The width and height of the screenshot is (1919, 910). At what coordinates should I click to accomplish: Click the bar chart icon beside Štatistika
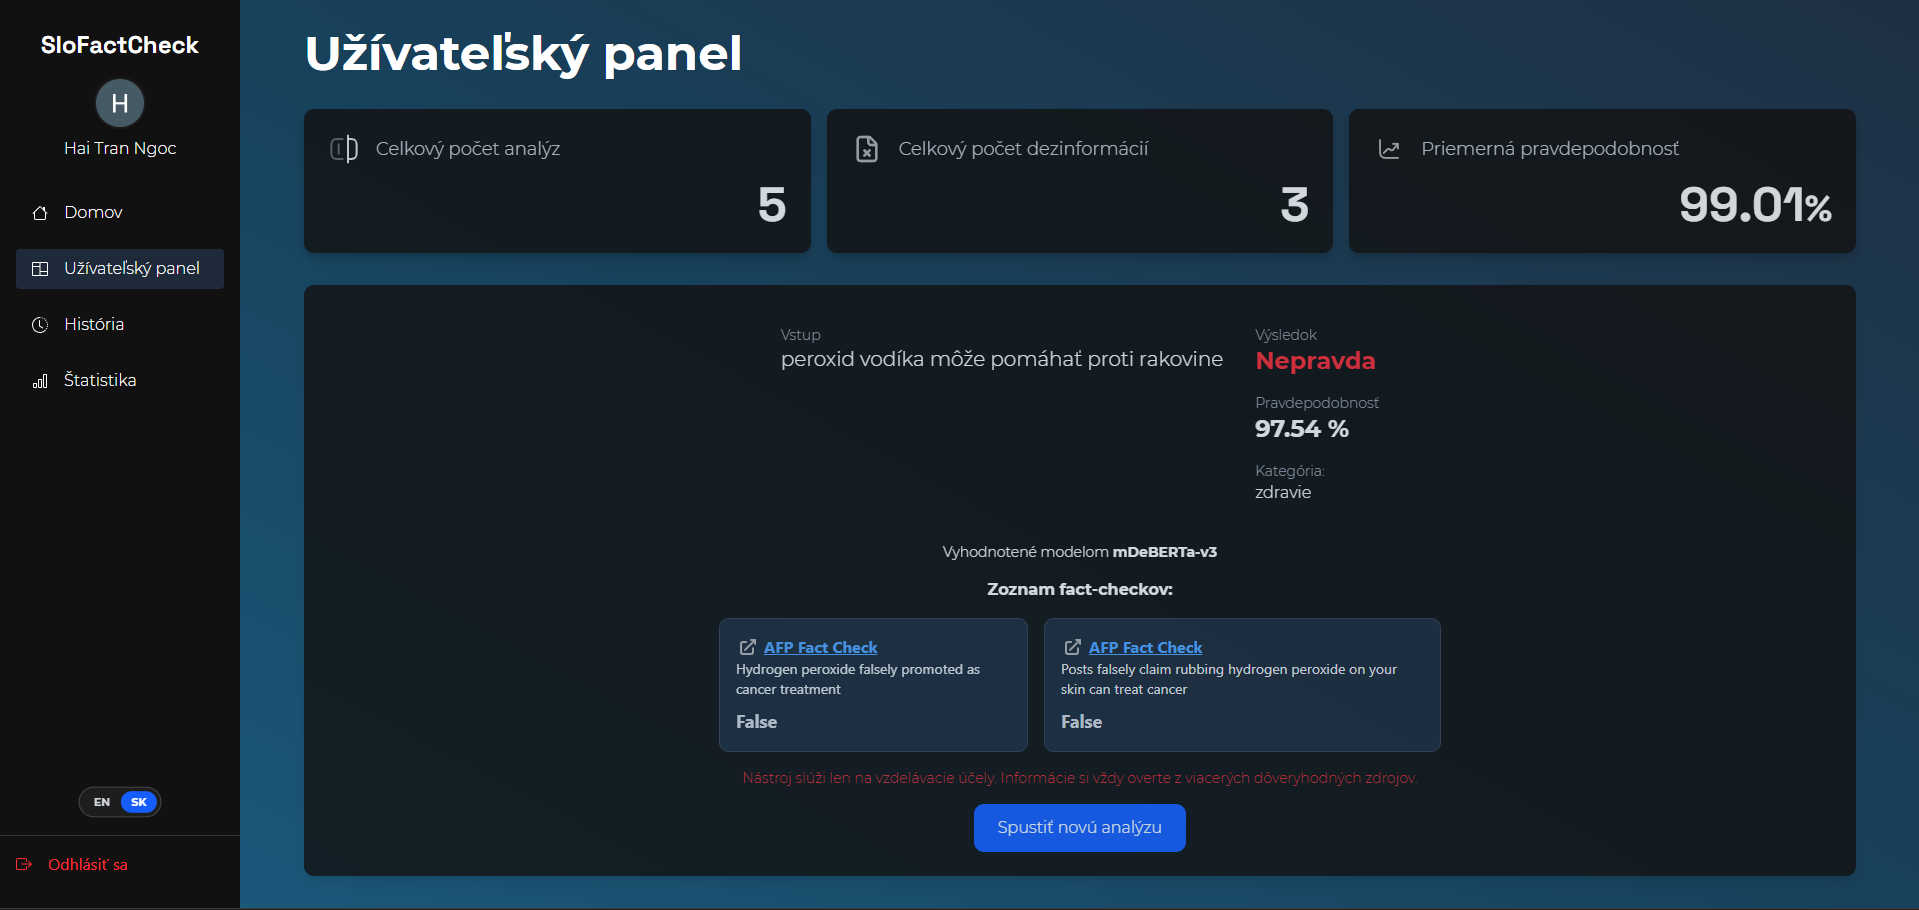(40, 381)
